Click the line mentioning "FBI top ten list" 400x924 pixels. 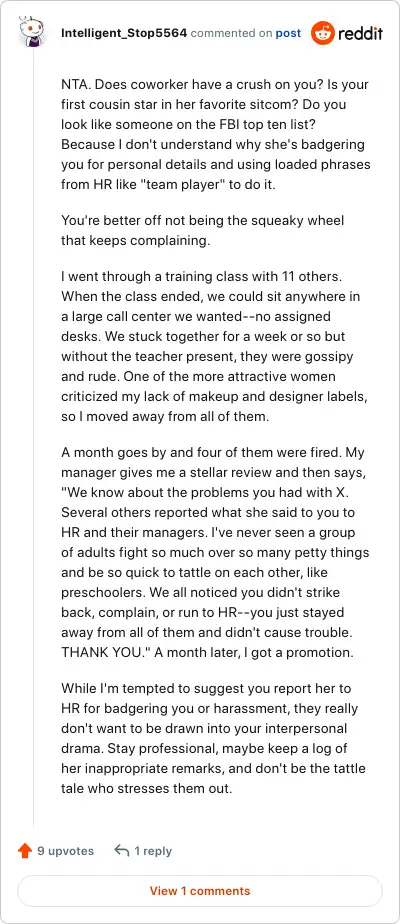click(x=203, y=124)
